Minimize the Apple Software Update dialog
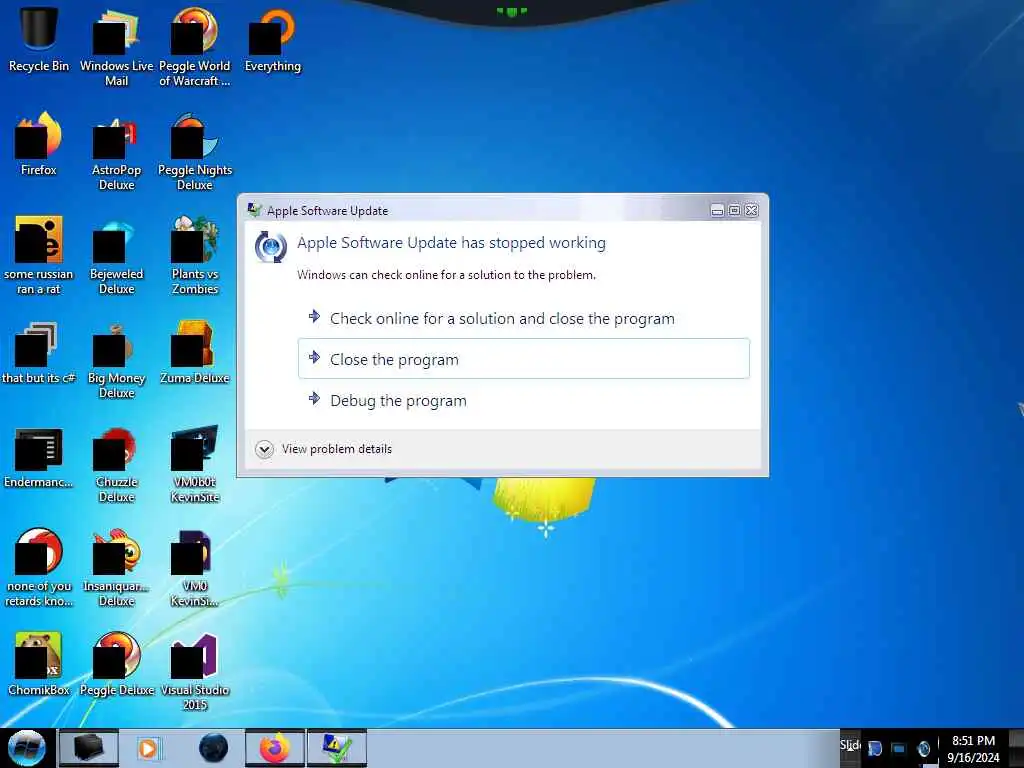 pyautogui.click(x=717, y=210)
